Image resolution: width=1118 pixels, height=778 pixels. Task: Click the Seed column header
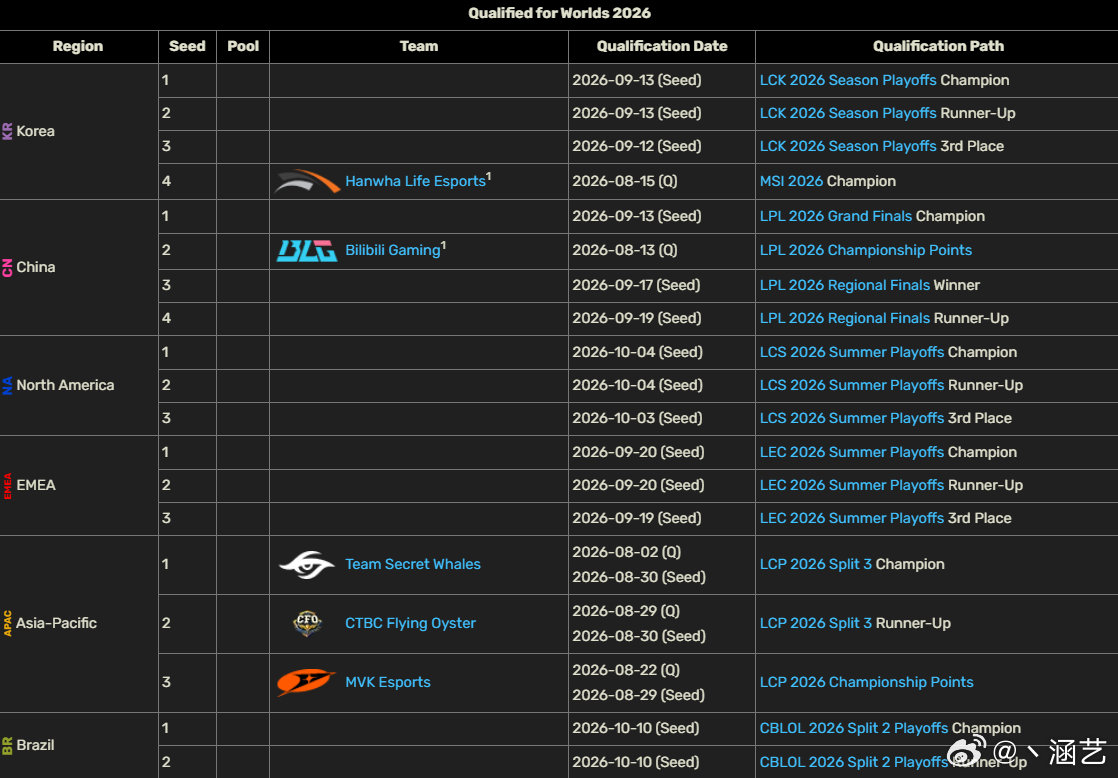(x=187, y=46)
